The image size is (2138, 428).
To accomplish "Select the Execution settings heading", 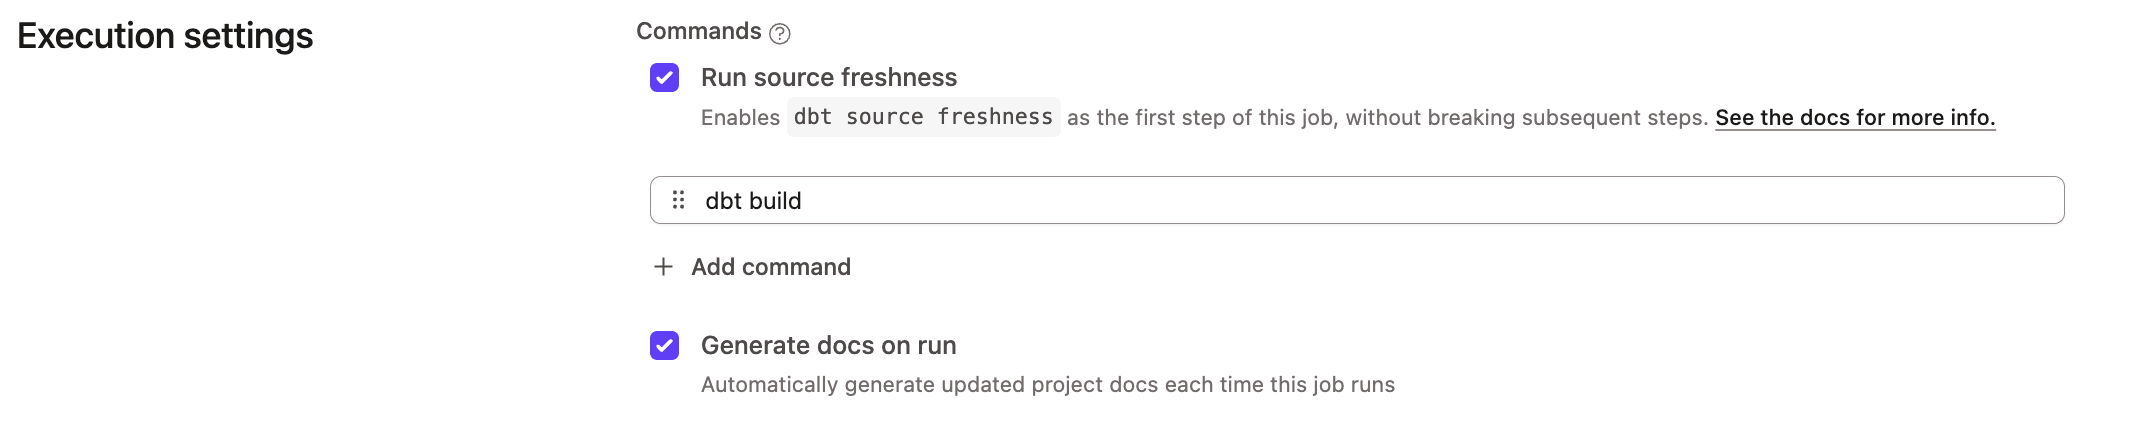I will pos(165,36).
